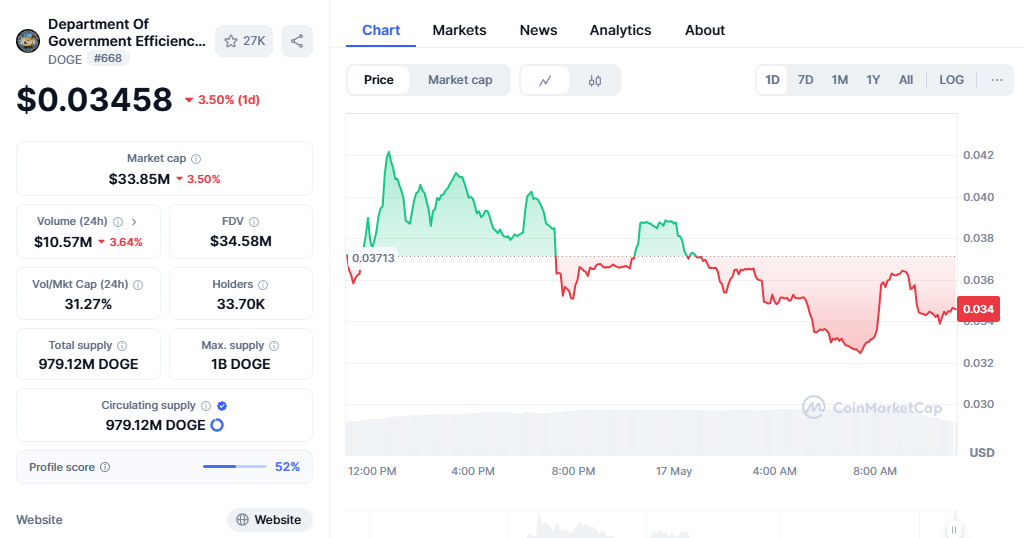The image size is (1024, 538).
Task: Open the Markets tab
Action: click(x=459, y=30)
